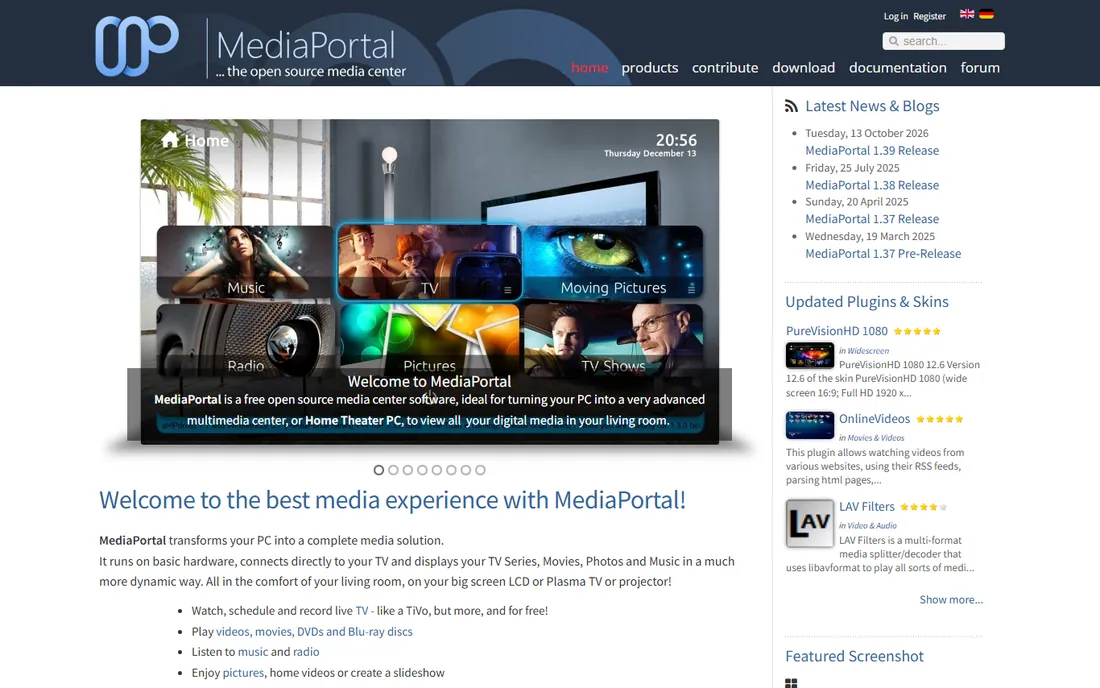Click the Home house icon in slideshow
Screen dimensions: 1100x688
pos(170,140)
